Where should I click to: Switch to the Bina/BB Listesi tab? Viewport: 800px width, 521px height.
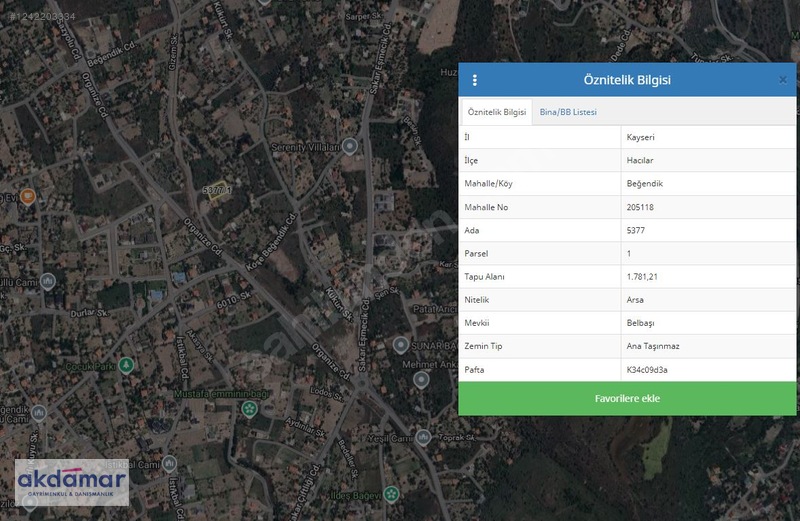[568, 112]
